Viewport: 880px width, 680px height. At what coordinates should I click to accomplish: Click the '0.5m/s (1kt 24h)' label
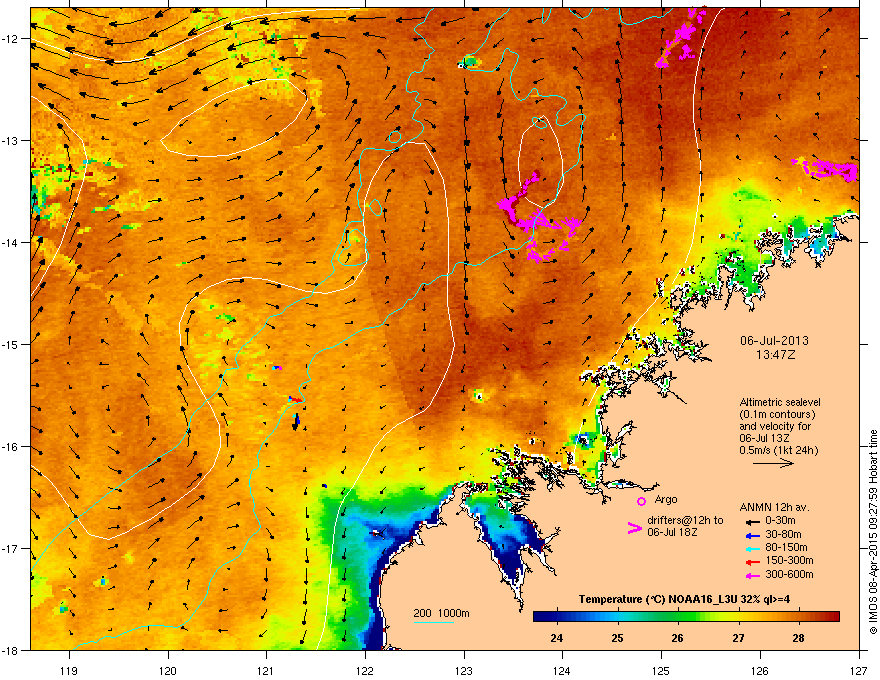(x=778, y=450)
